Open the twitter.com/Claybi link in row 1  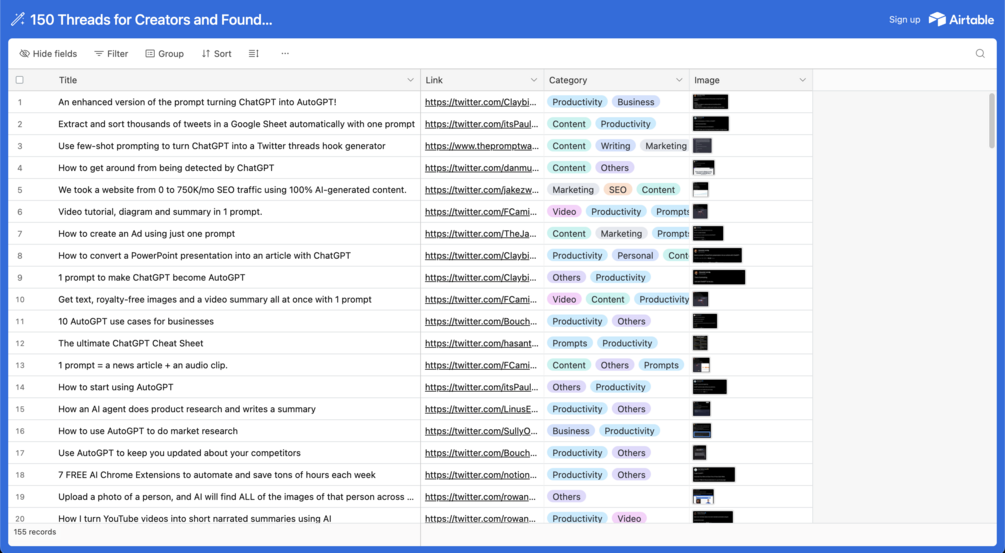[481, 102]
